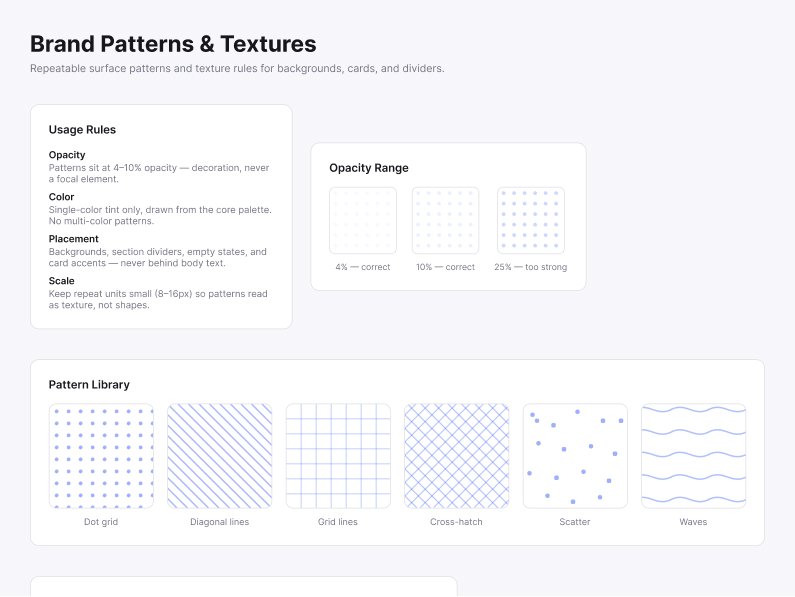Screen dimensions: 795x597
Task: Click the Opacity Range card title
Action: tap(369, 168)
